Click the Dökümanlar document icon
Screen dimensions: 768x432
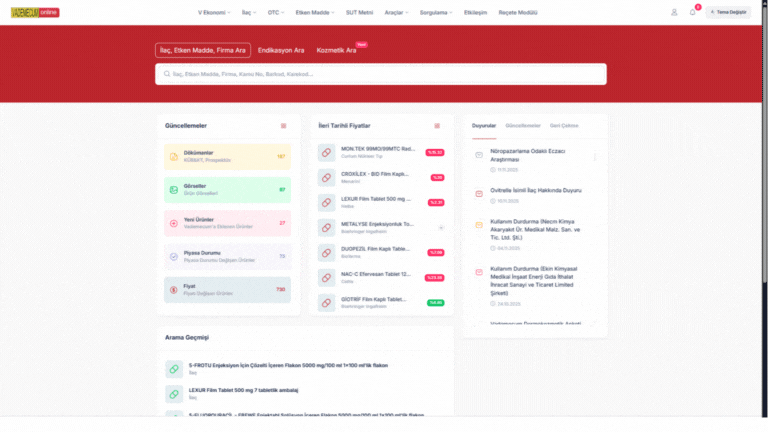pyautogui.click(x=173, y=156)
